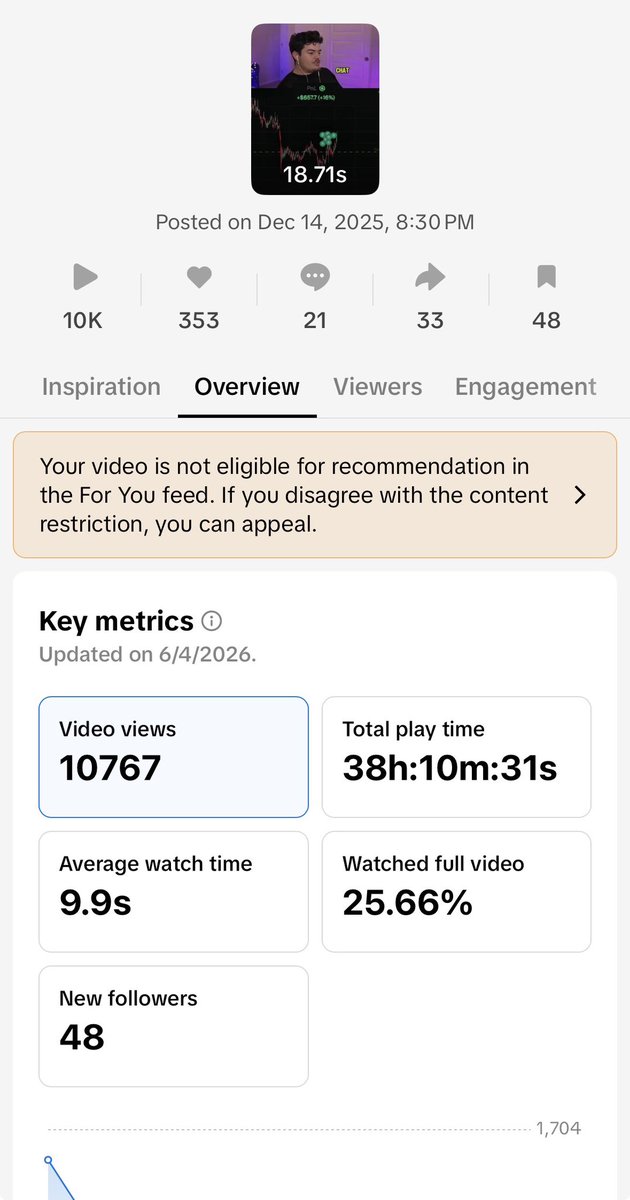Viewport: 630px width, 1200px height.
Task: Select the Video views metric card
Action: (x=173, y=757)
